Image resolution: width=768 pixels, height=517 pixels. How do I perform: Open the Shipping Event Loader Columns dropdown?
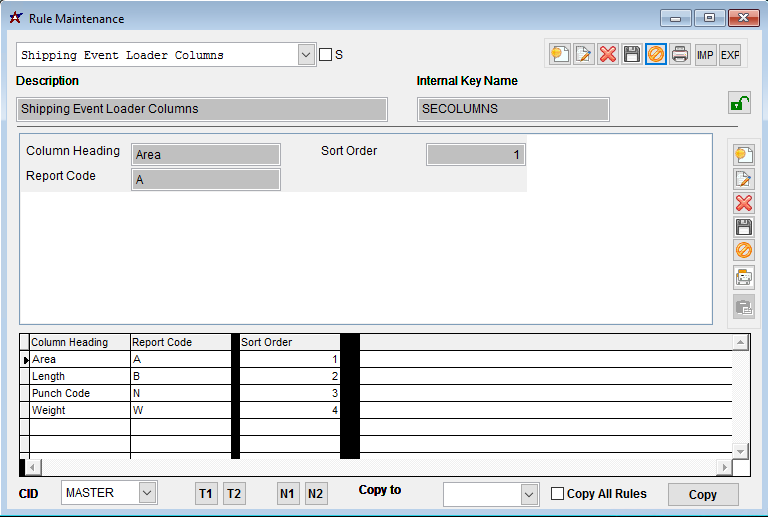tap(306, 54)
